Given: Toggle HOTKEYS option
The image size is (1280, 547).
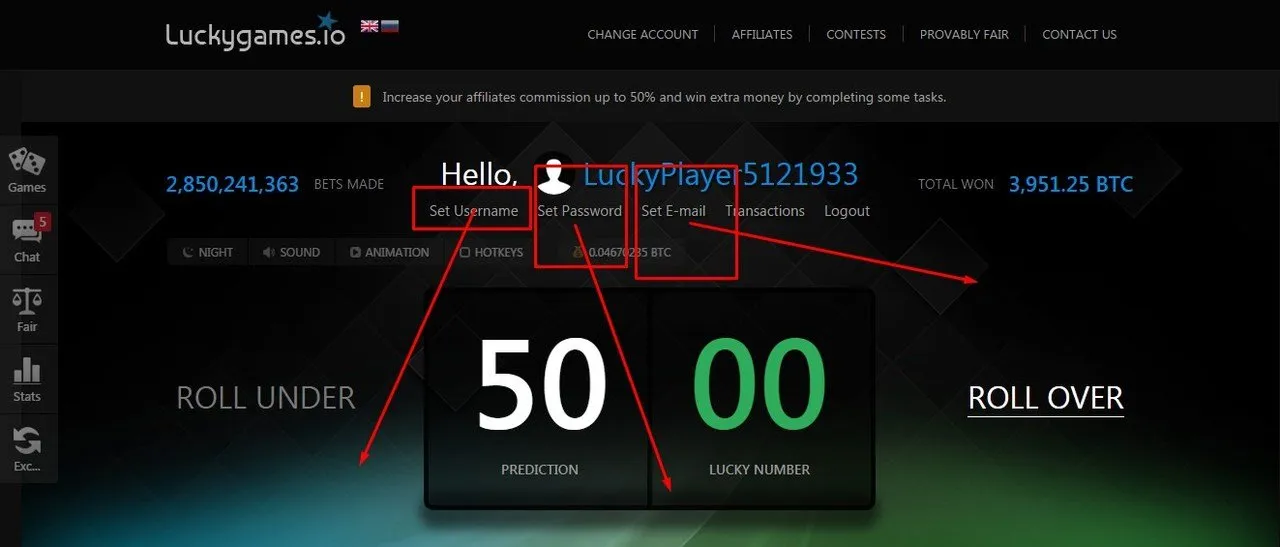Looking at the screenshot, I should coord(491,252).
